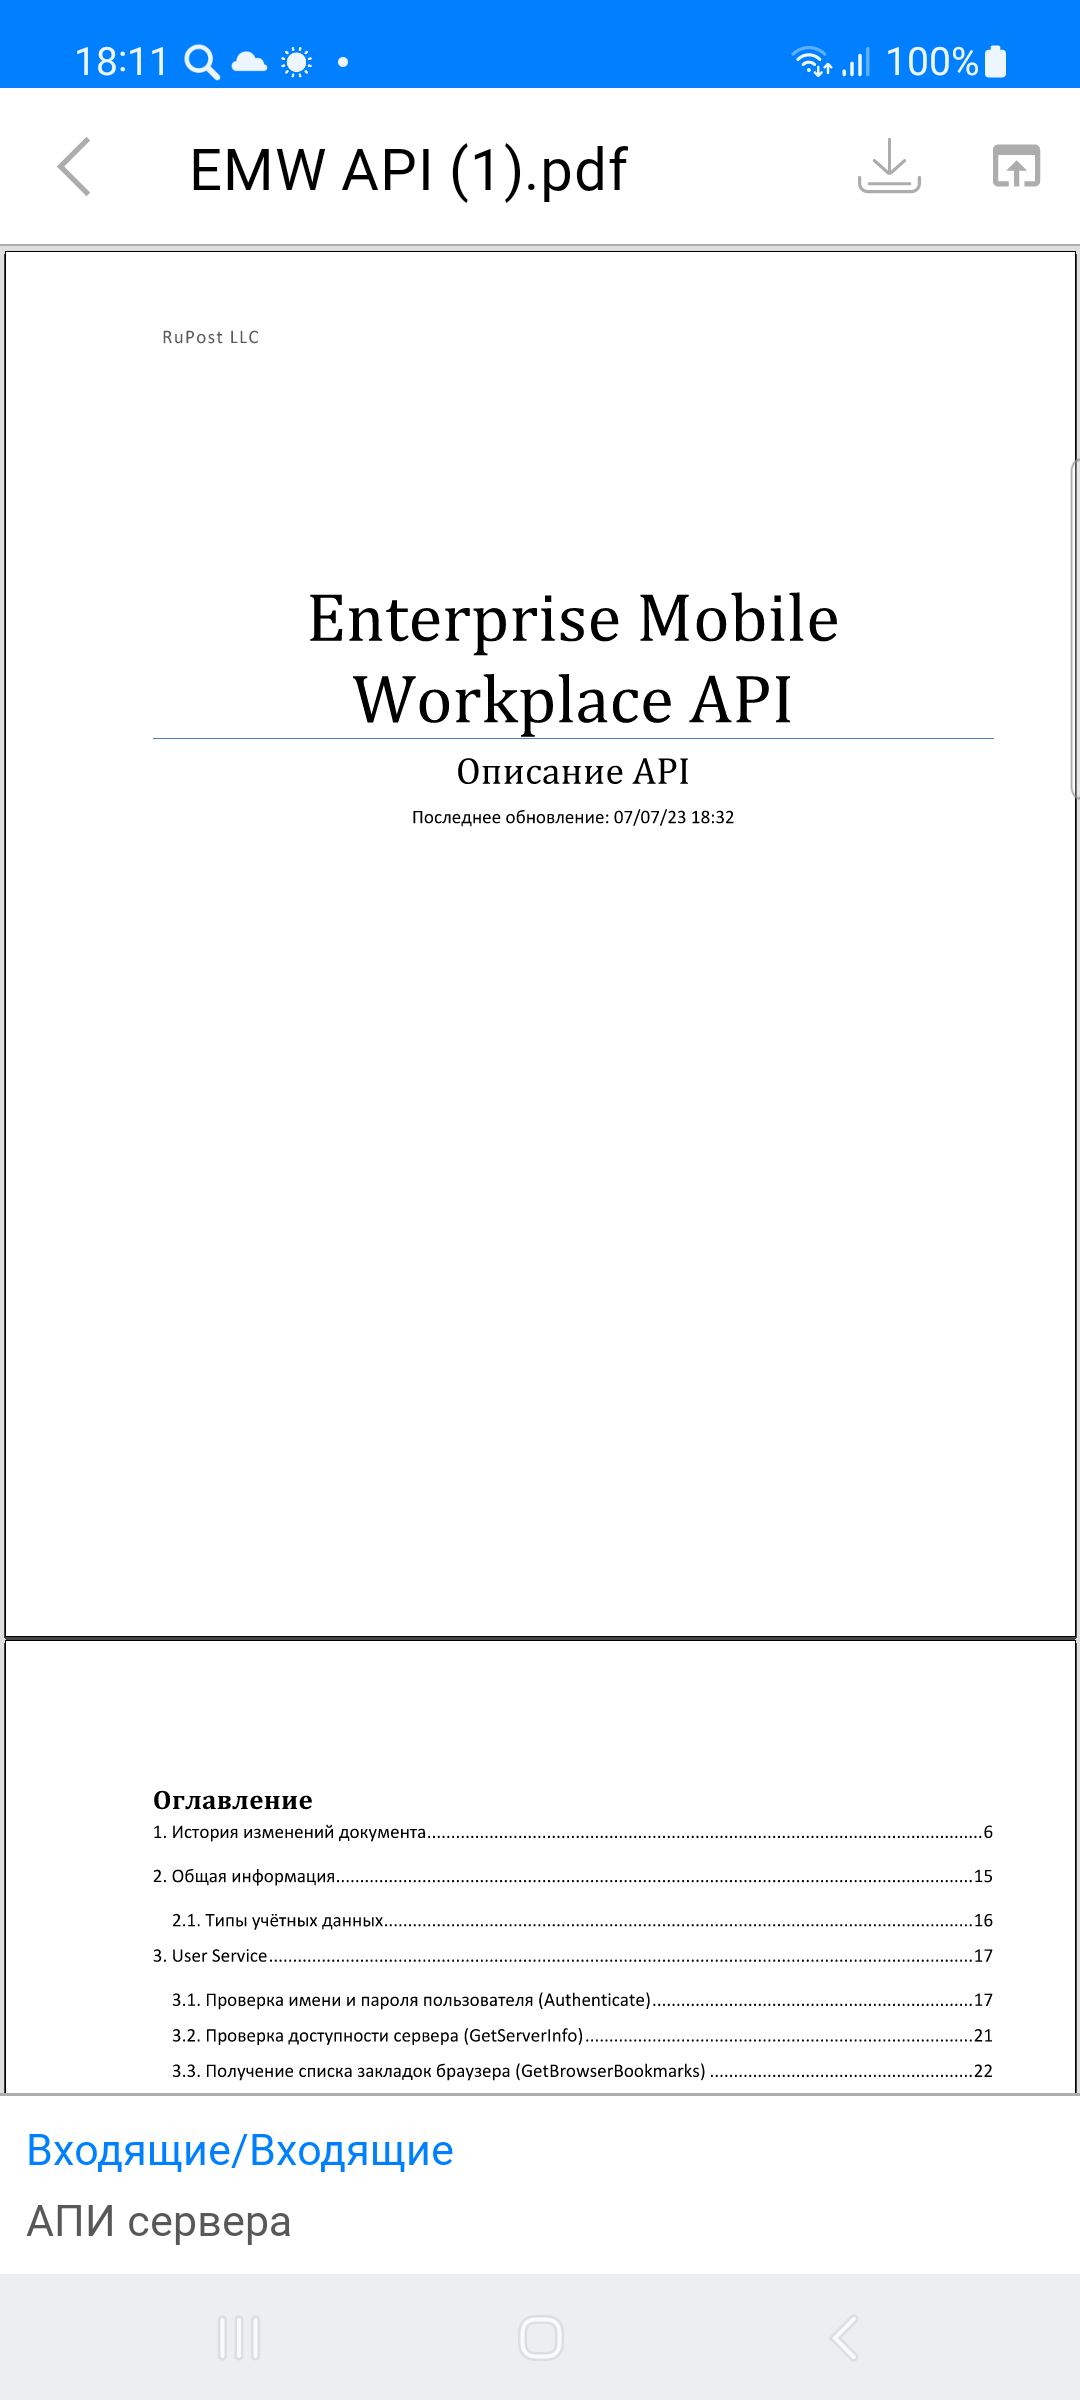Open Android recent apps button
This screenshot has width=1080, height=2400.
click(x=239, y=2338)
